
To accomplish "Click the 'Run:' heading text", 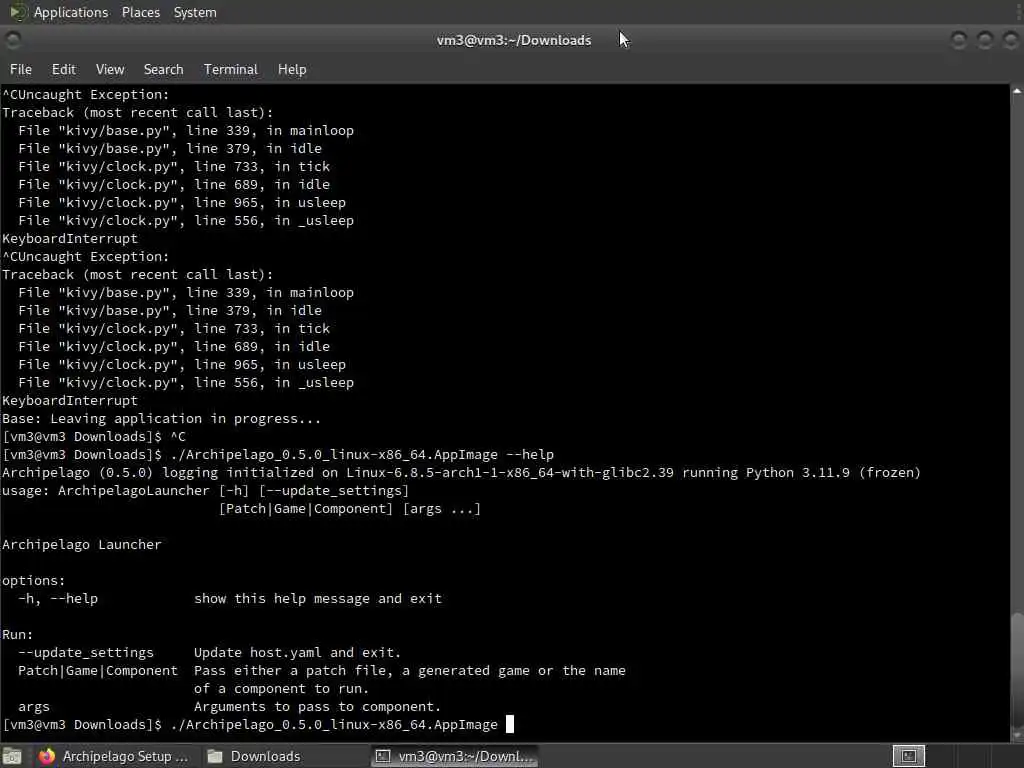I will (x=18, y=635).
